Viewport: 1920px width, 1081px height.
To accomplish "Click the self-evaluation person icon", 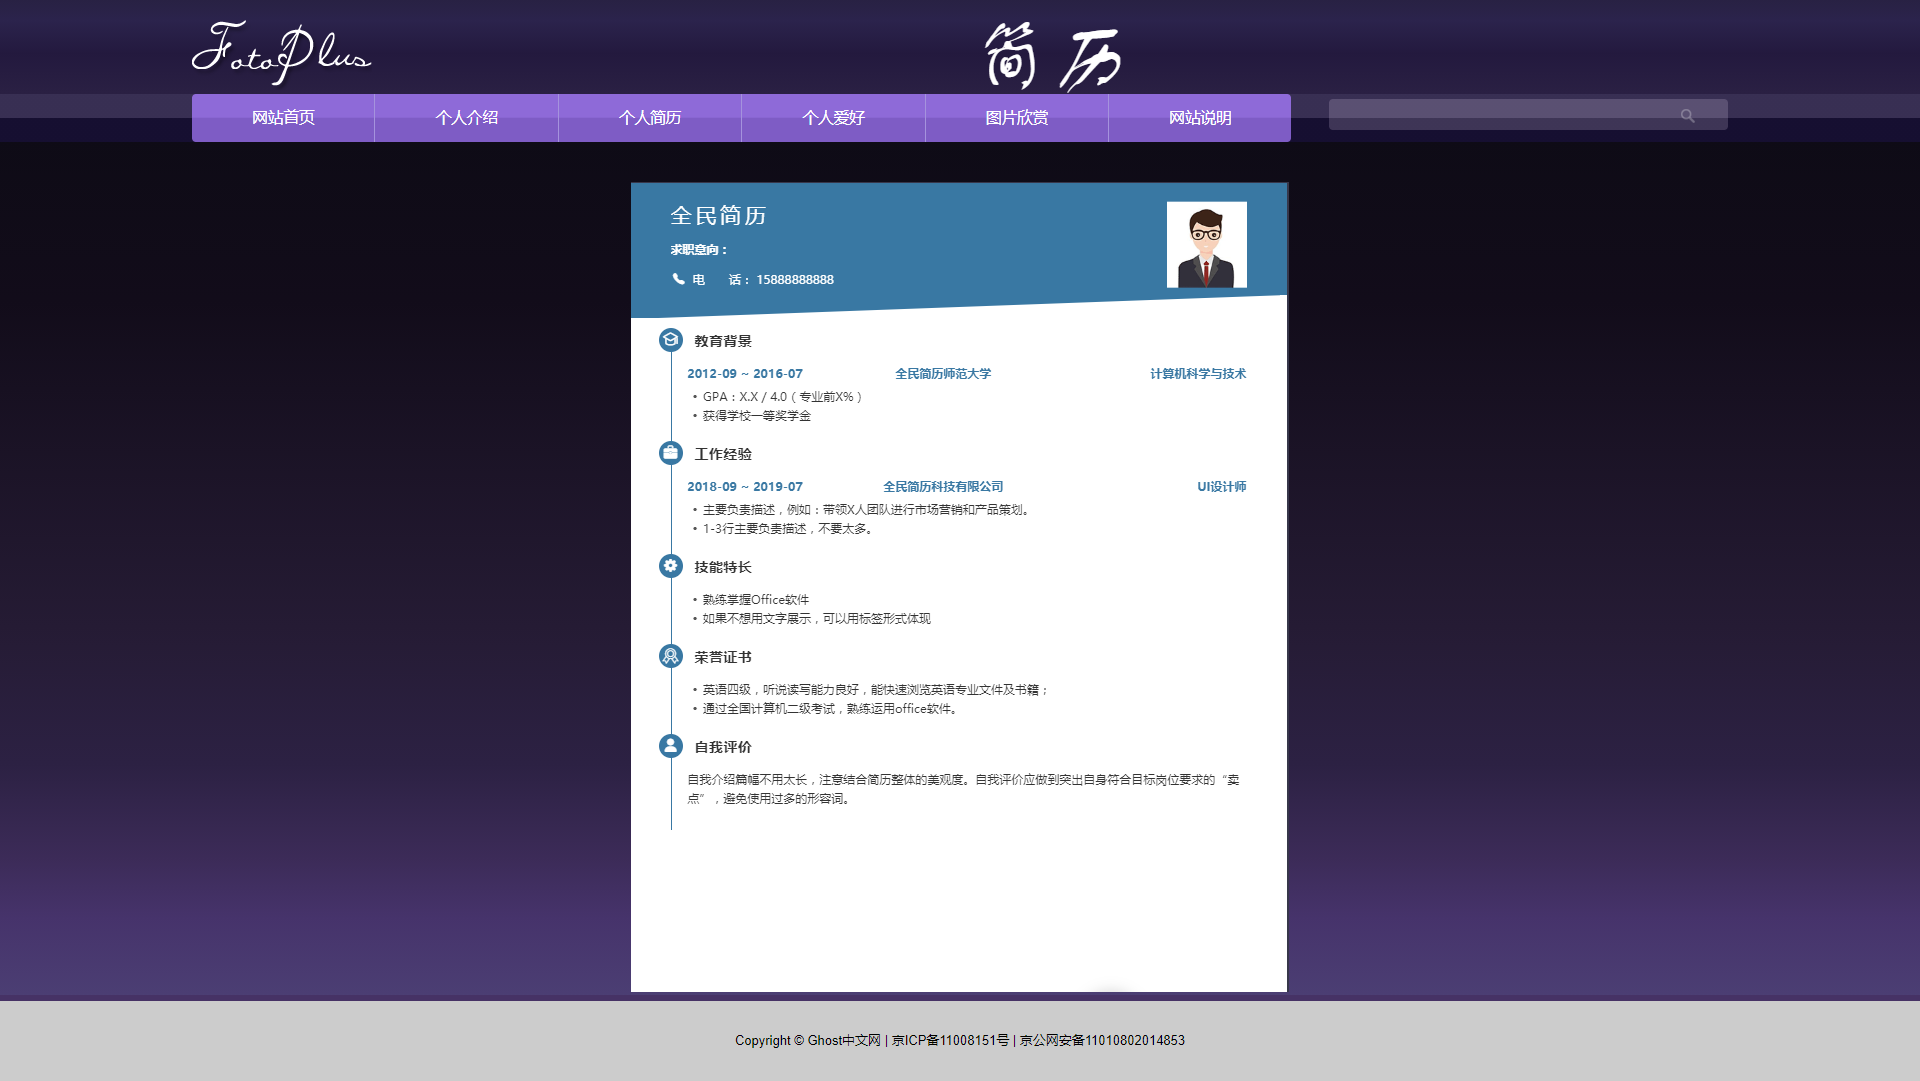I will click(x=671, y=746).
